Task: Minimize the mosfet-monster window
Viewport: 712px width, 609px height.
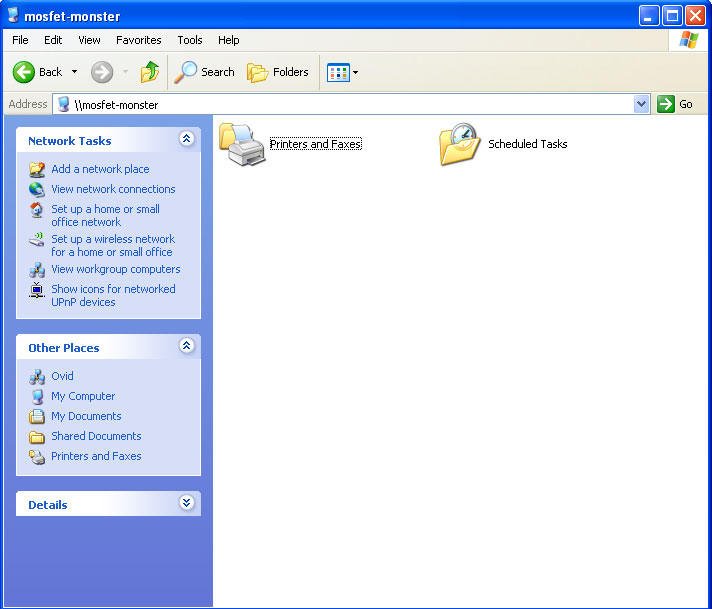Action: tap(648, 16)
